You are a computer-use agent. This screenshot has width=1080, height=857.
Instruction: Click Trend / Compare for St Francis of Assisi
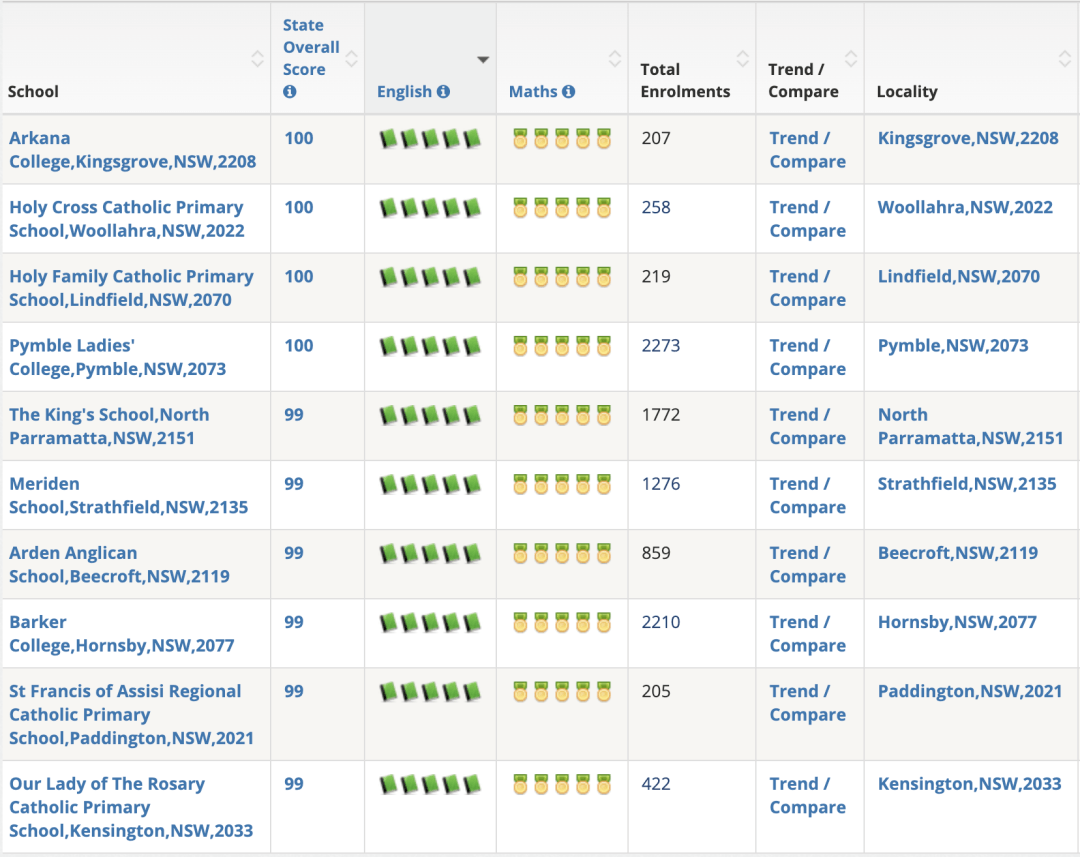tap(808, 703)
